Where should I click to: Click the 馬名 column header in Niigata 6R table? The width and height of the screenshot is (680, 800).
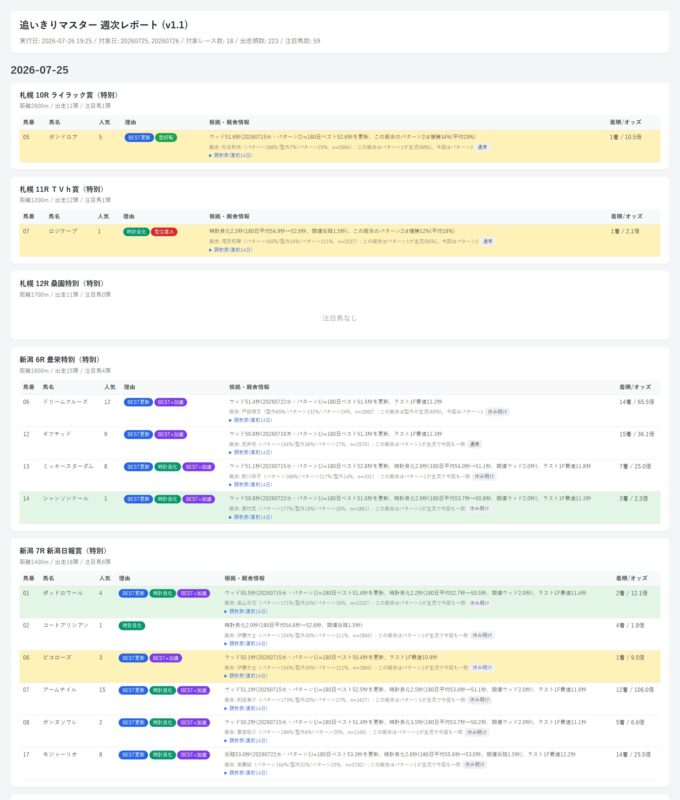[48, 387]
